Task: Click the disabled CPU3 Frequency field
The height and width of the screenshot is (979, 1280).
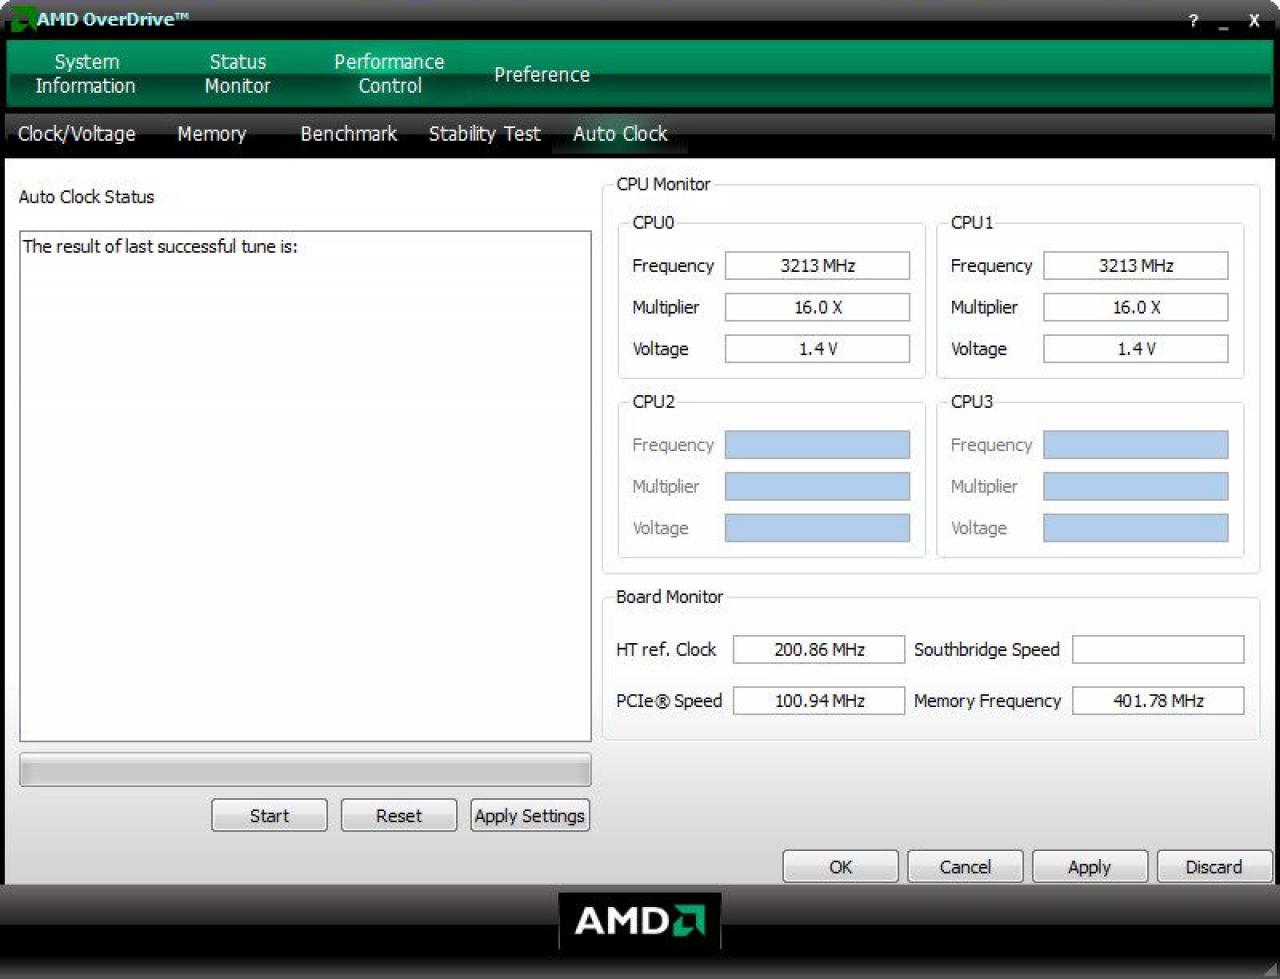Action: pos(1136,445)
